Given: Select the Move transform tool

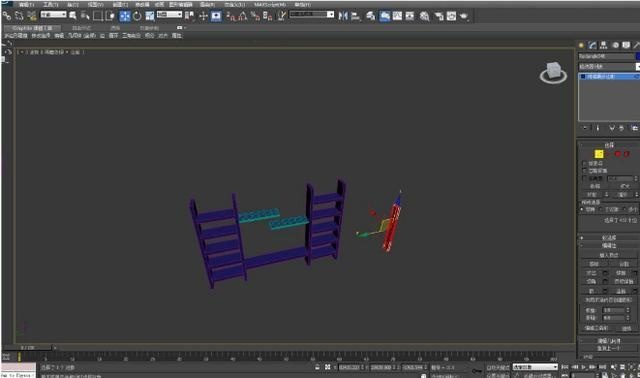Looking at the screenshot, I should (125, 16).
